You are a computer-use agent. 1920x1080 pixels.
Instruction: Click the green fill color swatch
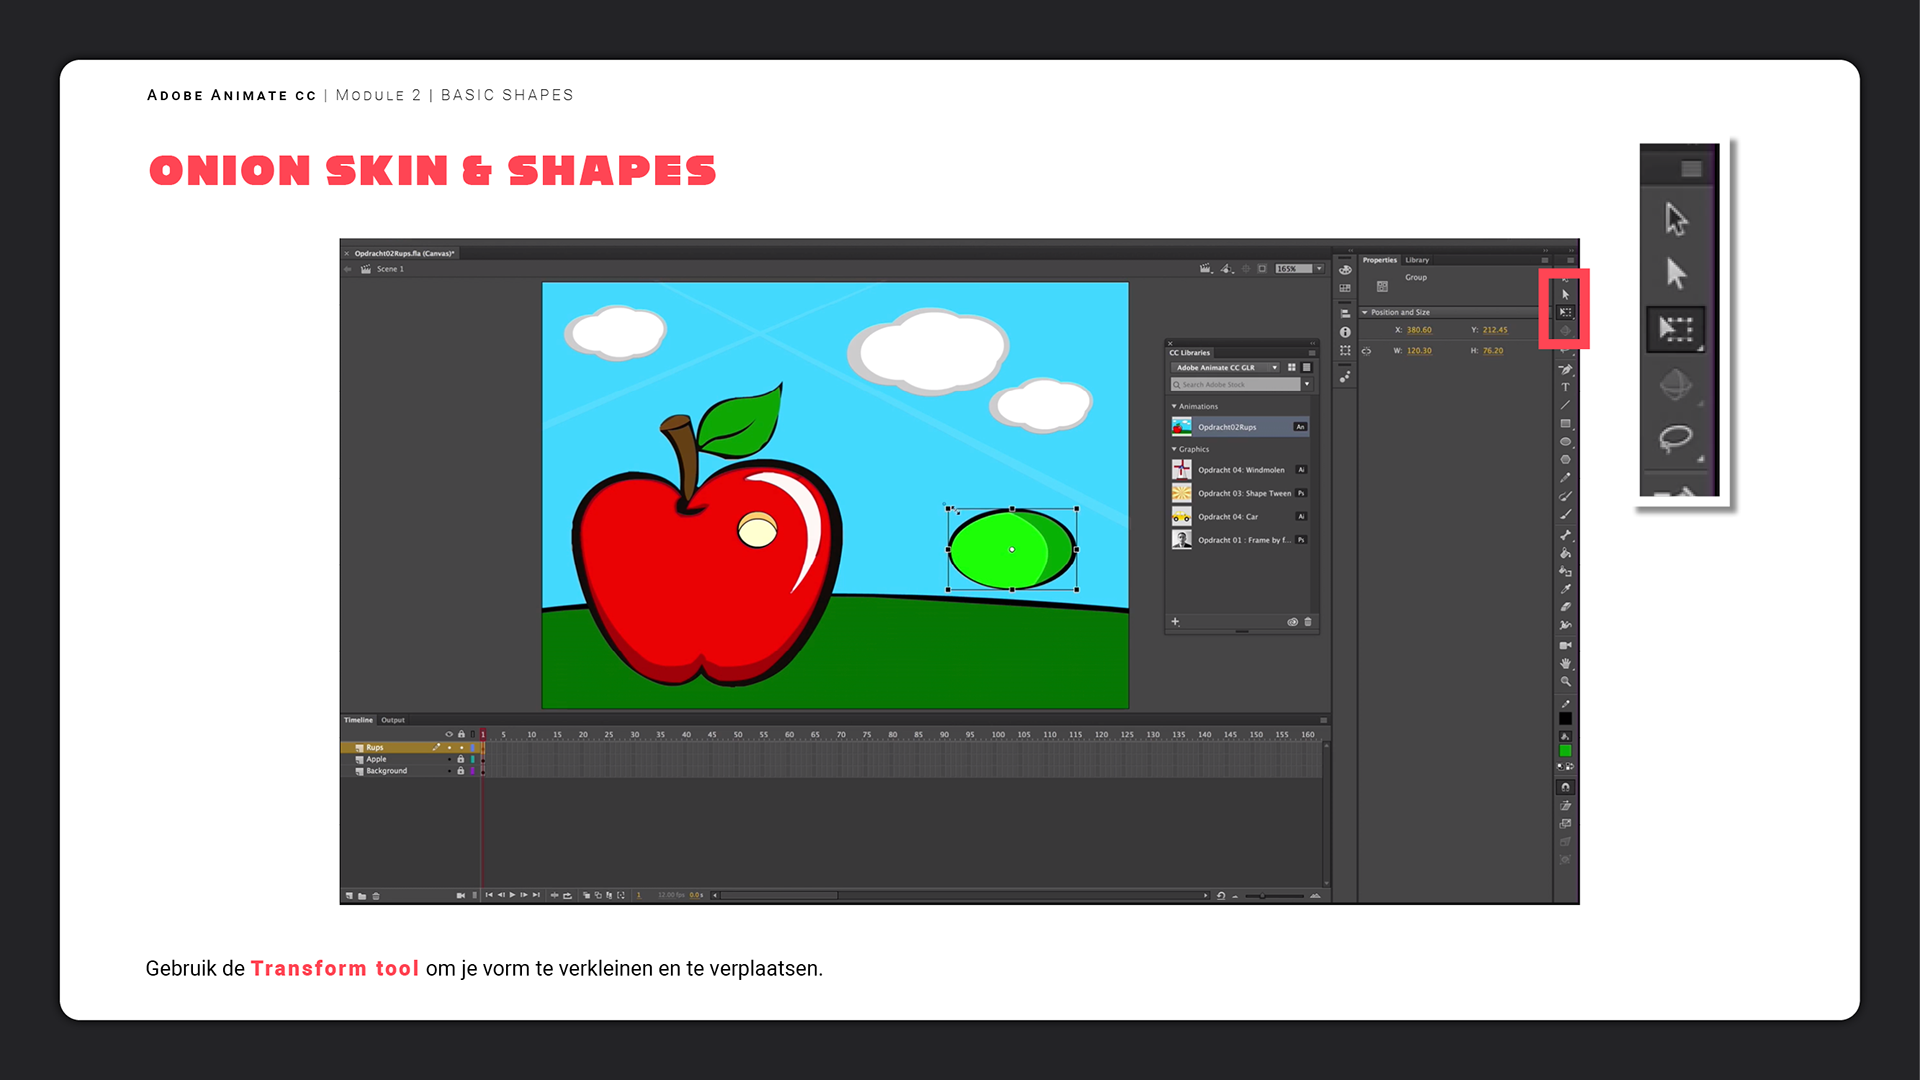pos(1565,751)
